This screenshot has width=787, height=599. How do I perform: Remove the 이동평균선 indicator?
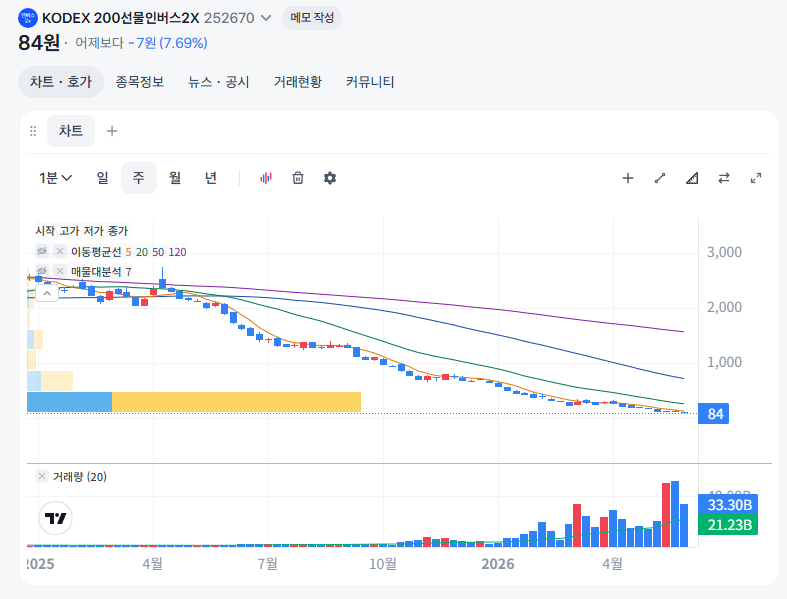(x=60, y=251)
